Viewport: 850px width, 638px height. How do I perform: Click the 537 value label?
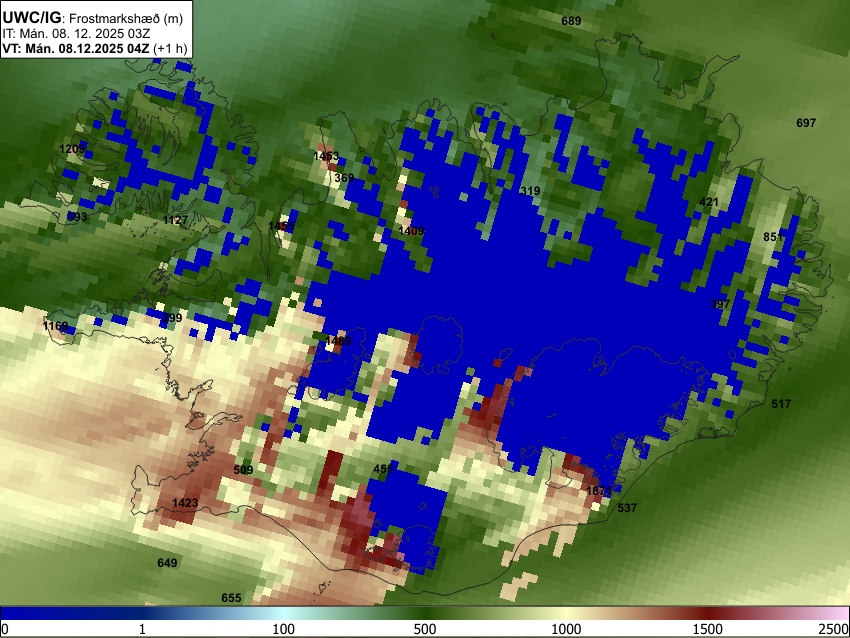627,508
